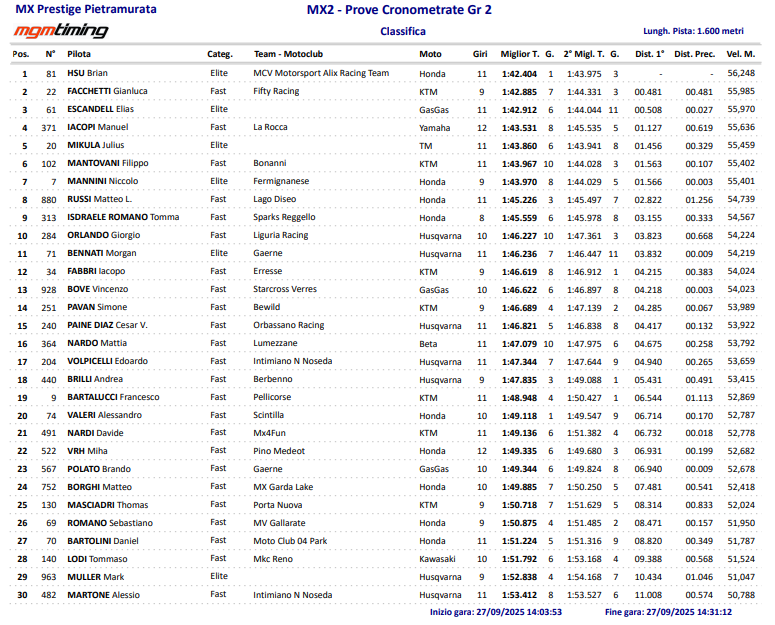The image size is (775, 625).
Task: Click team 'Lago Diseo'
Action: point(275,199)
